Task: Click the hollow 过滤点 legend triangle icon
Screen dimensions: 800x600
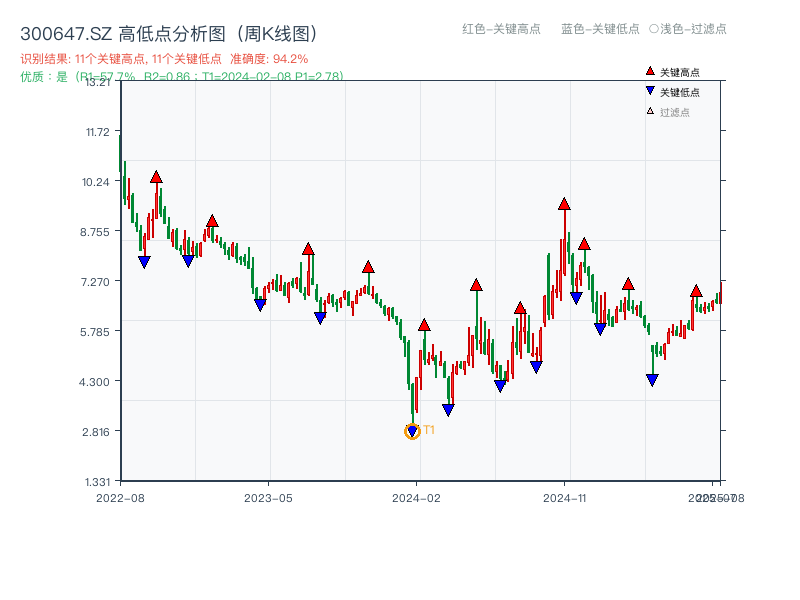Action: 650,111
